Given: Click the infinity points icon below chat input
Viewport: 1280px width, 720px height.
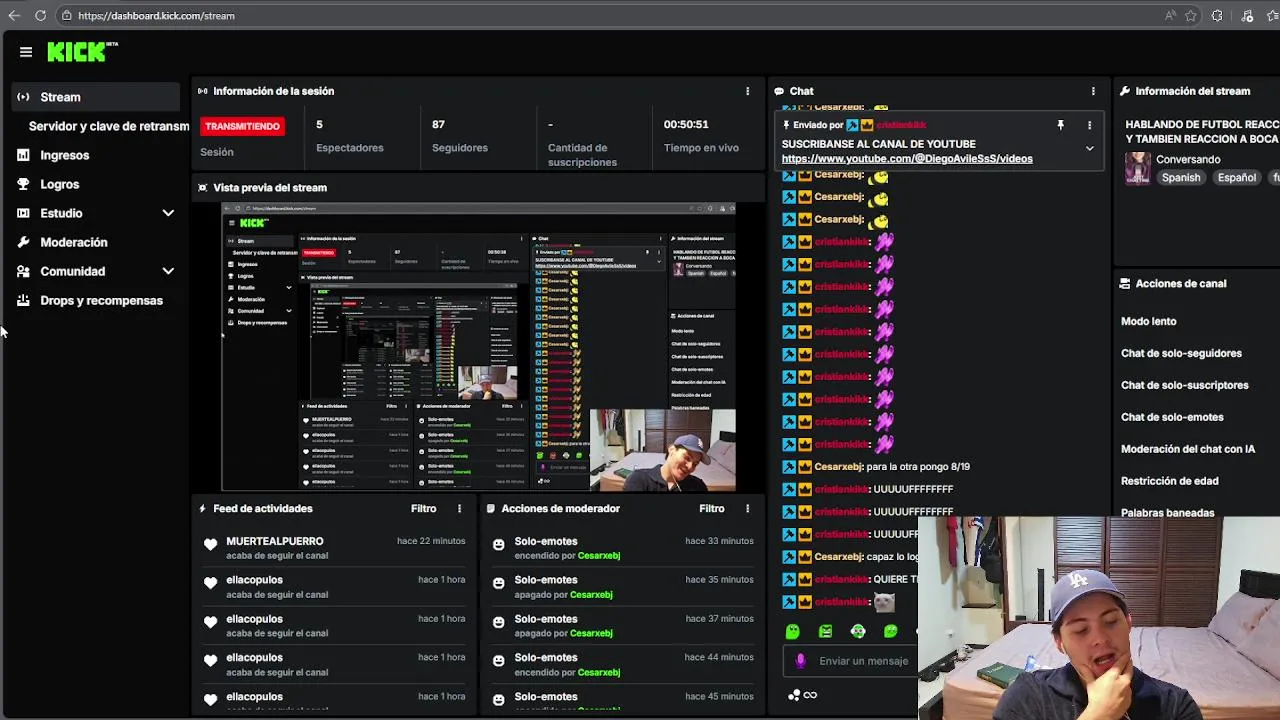Looking at the screenshot, I should pyautogui.click(x=810, y=695).
